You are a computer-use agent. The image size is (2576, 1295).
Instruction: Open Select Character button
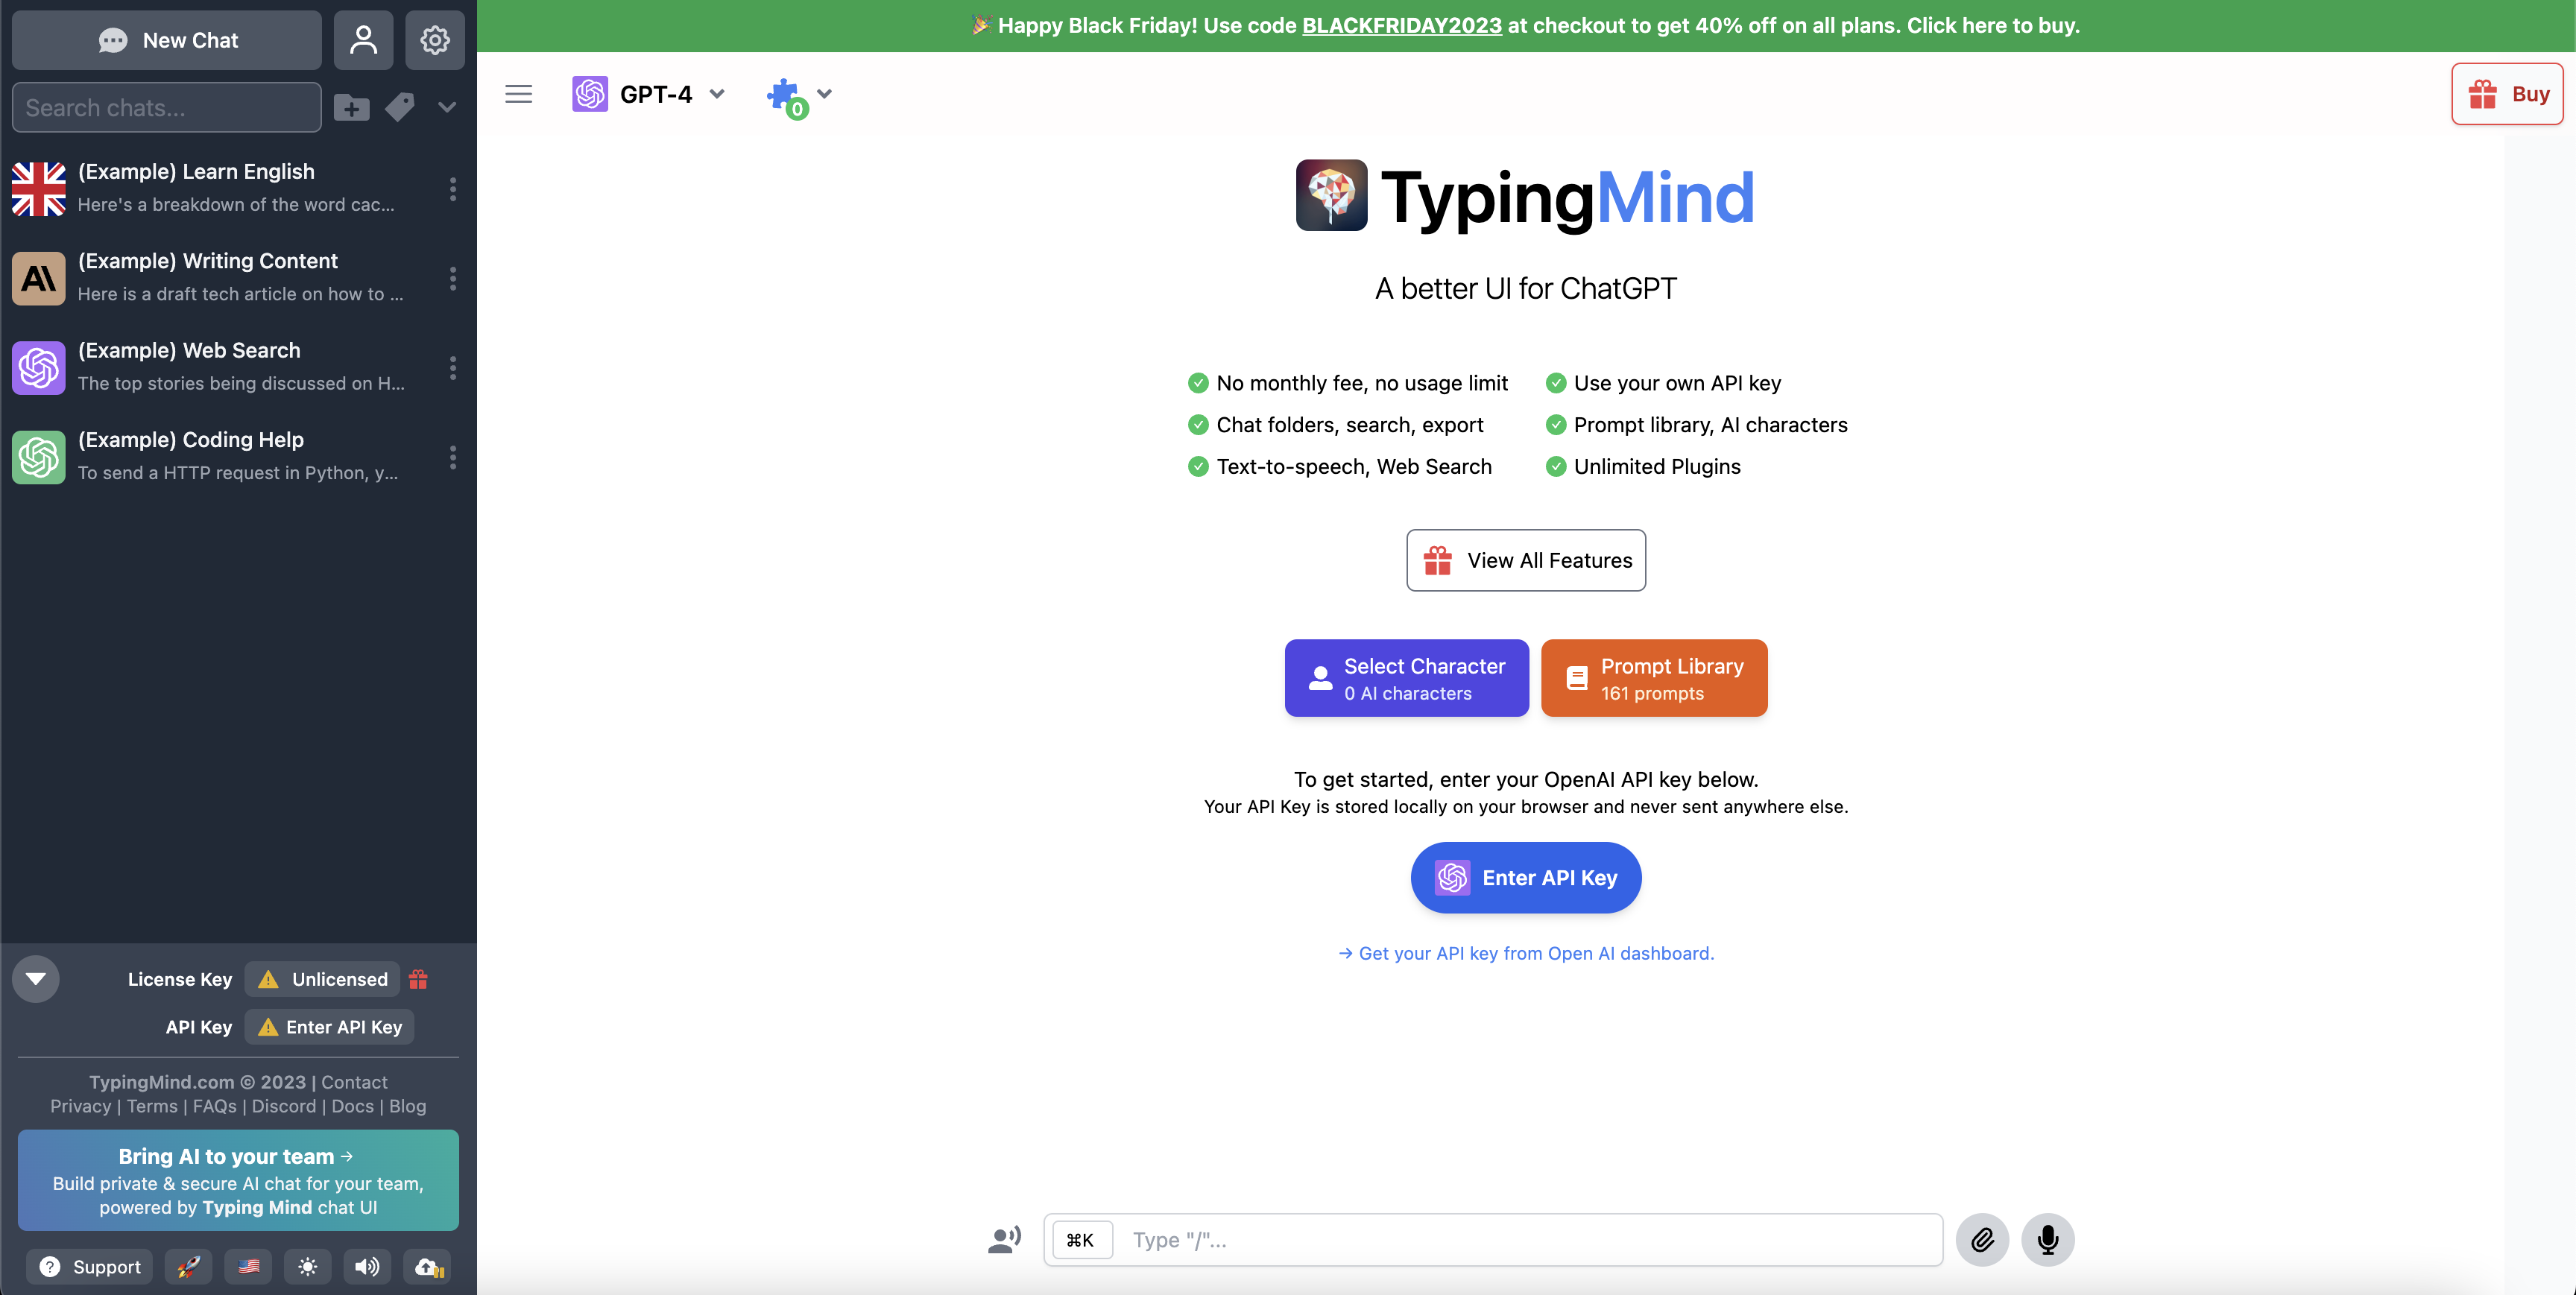tap(1406, 678)
